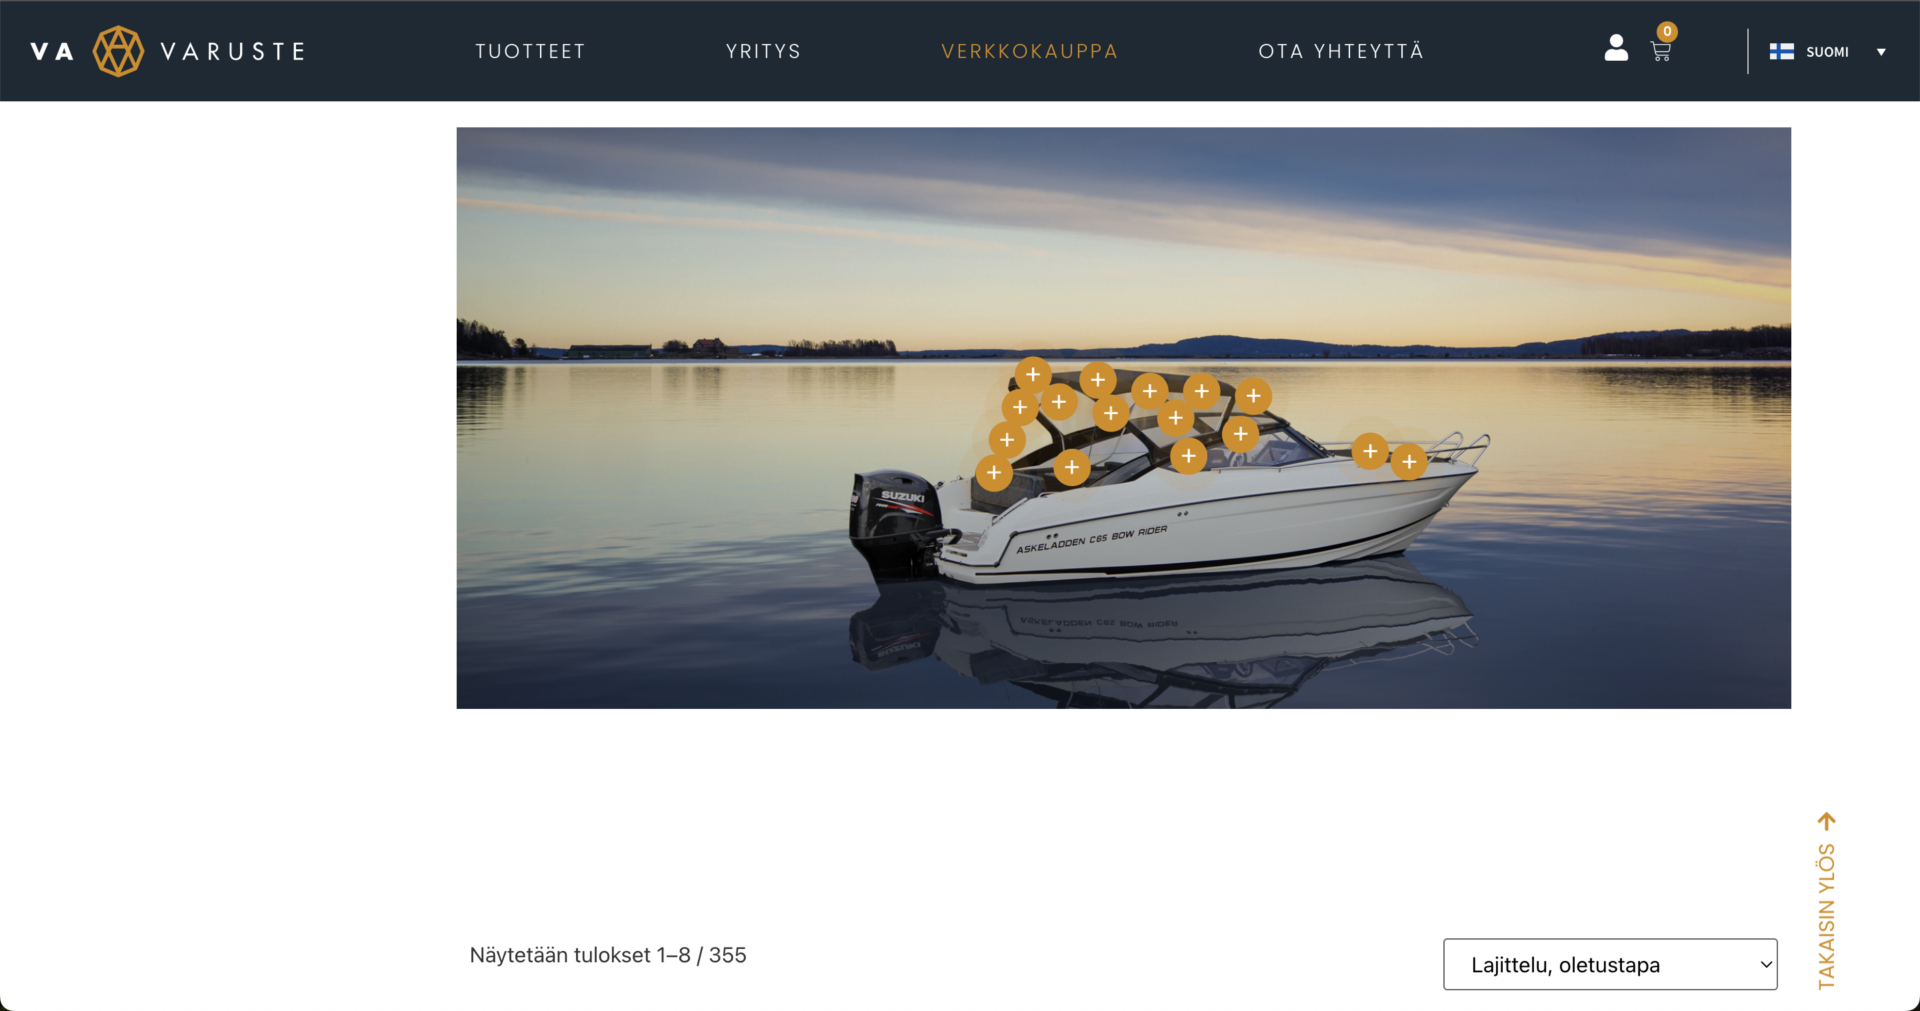Click the plus hotspot on the windshield

[1240, 434]
